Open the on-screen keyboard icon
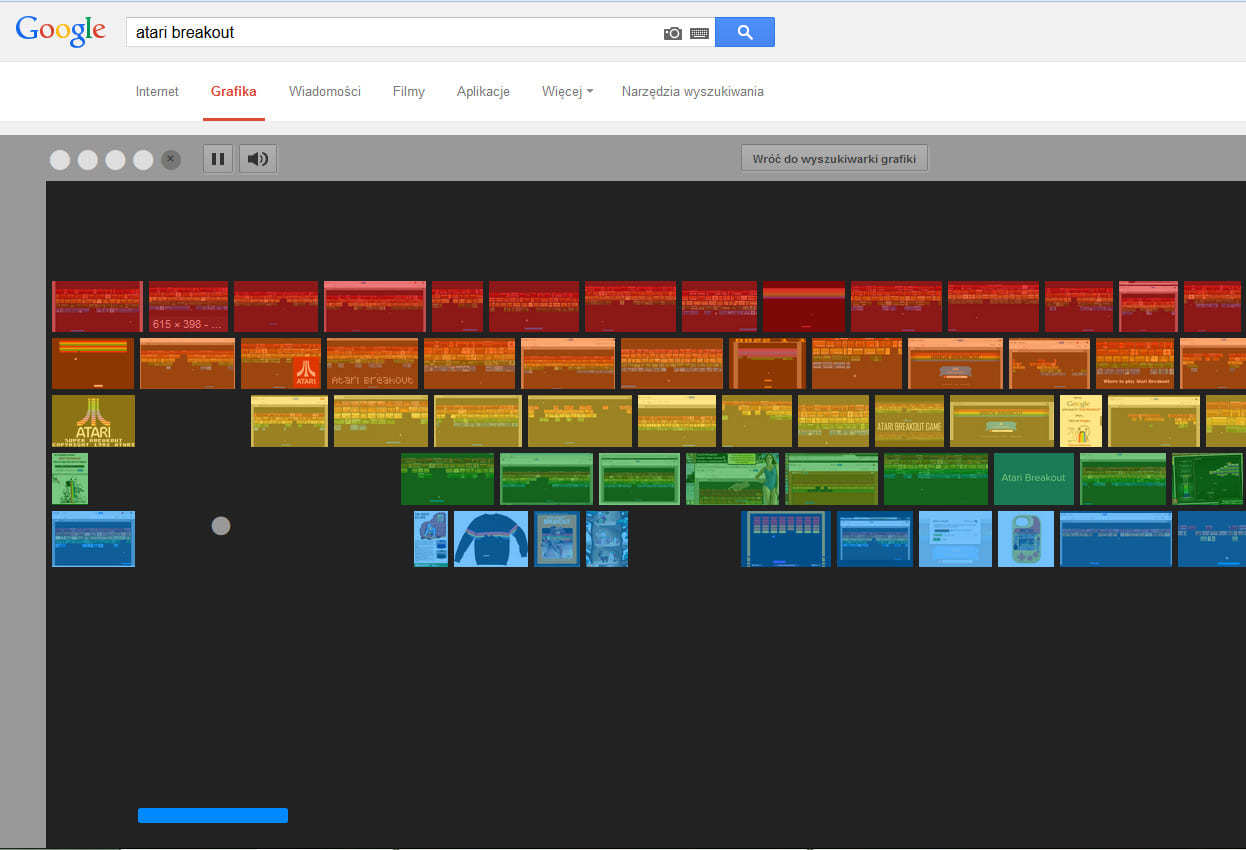This screenshot has width=1246, height=850. click(x=699, y=33)
